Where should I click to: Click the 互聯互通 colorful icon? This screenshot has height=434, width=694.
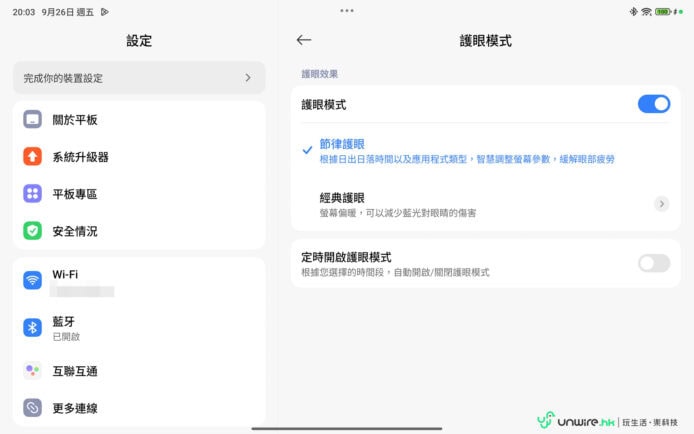(33, 371)
